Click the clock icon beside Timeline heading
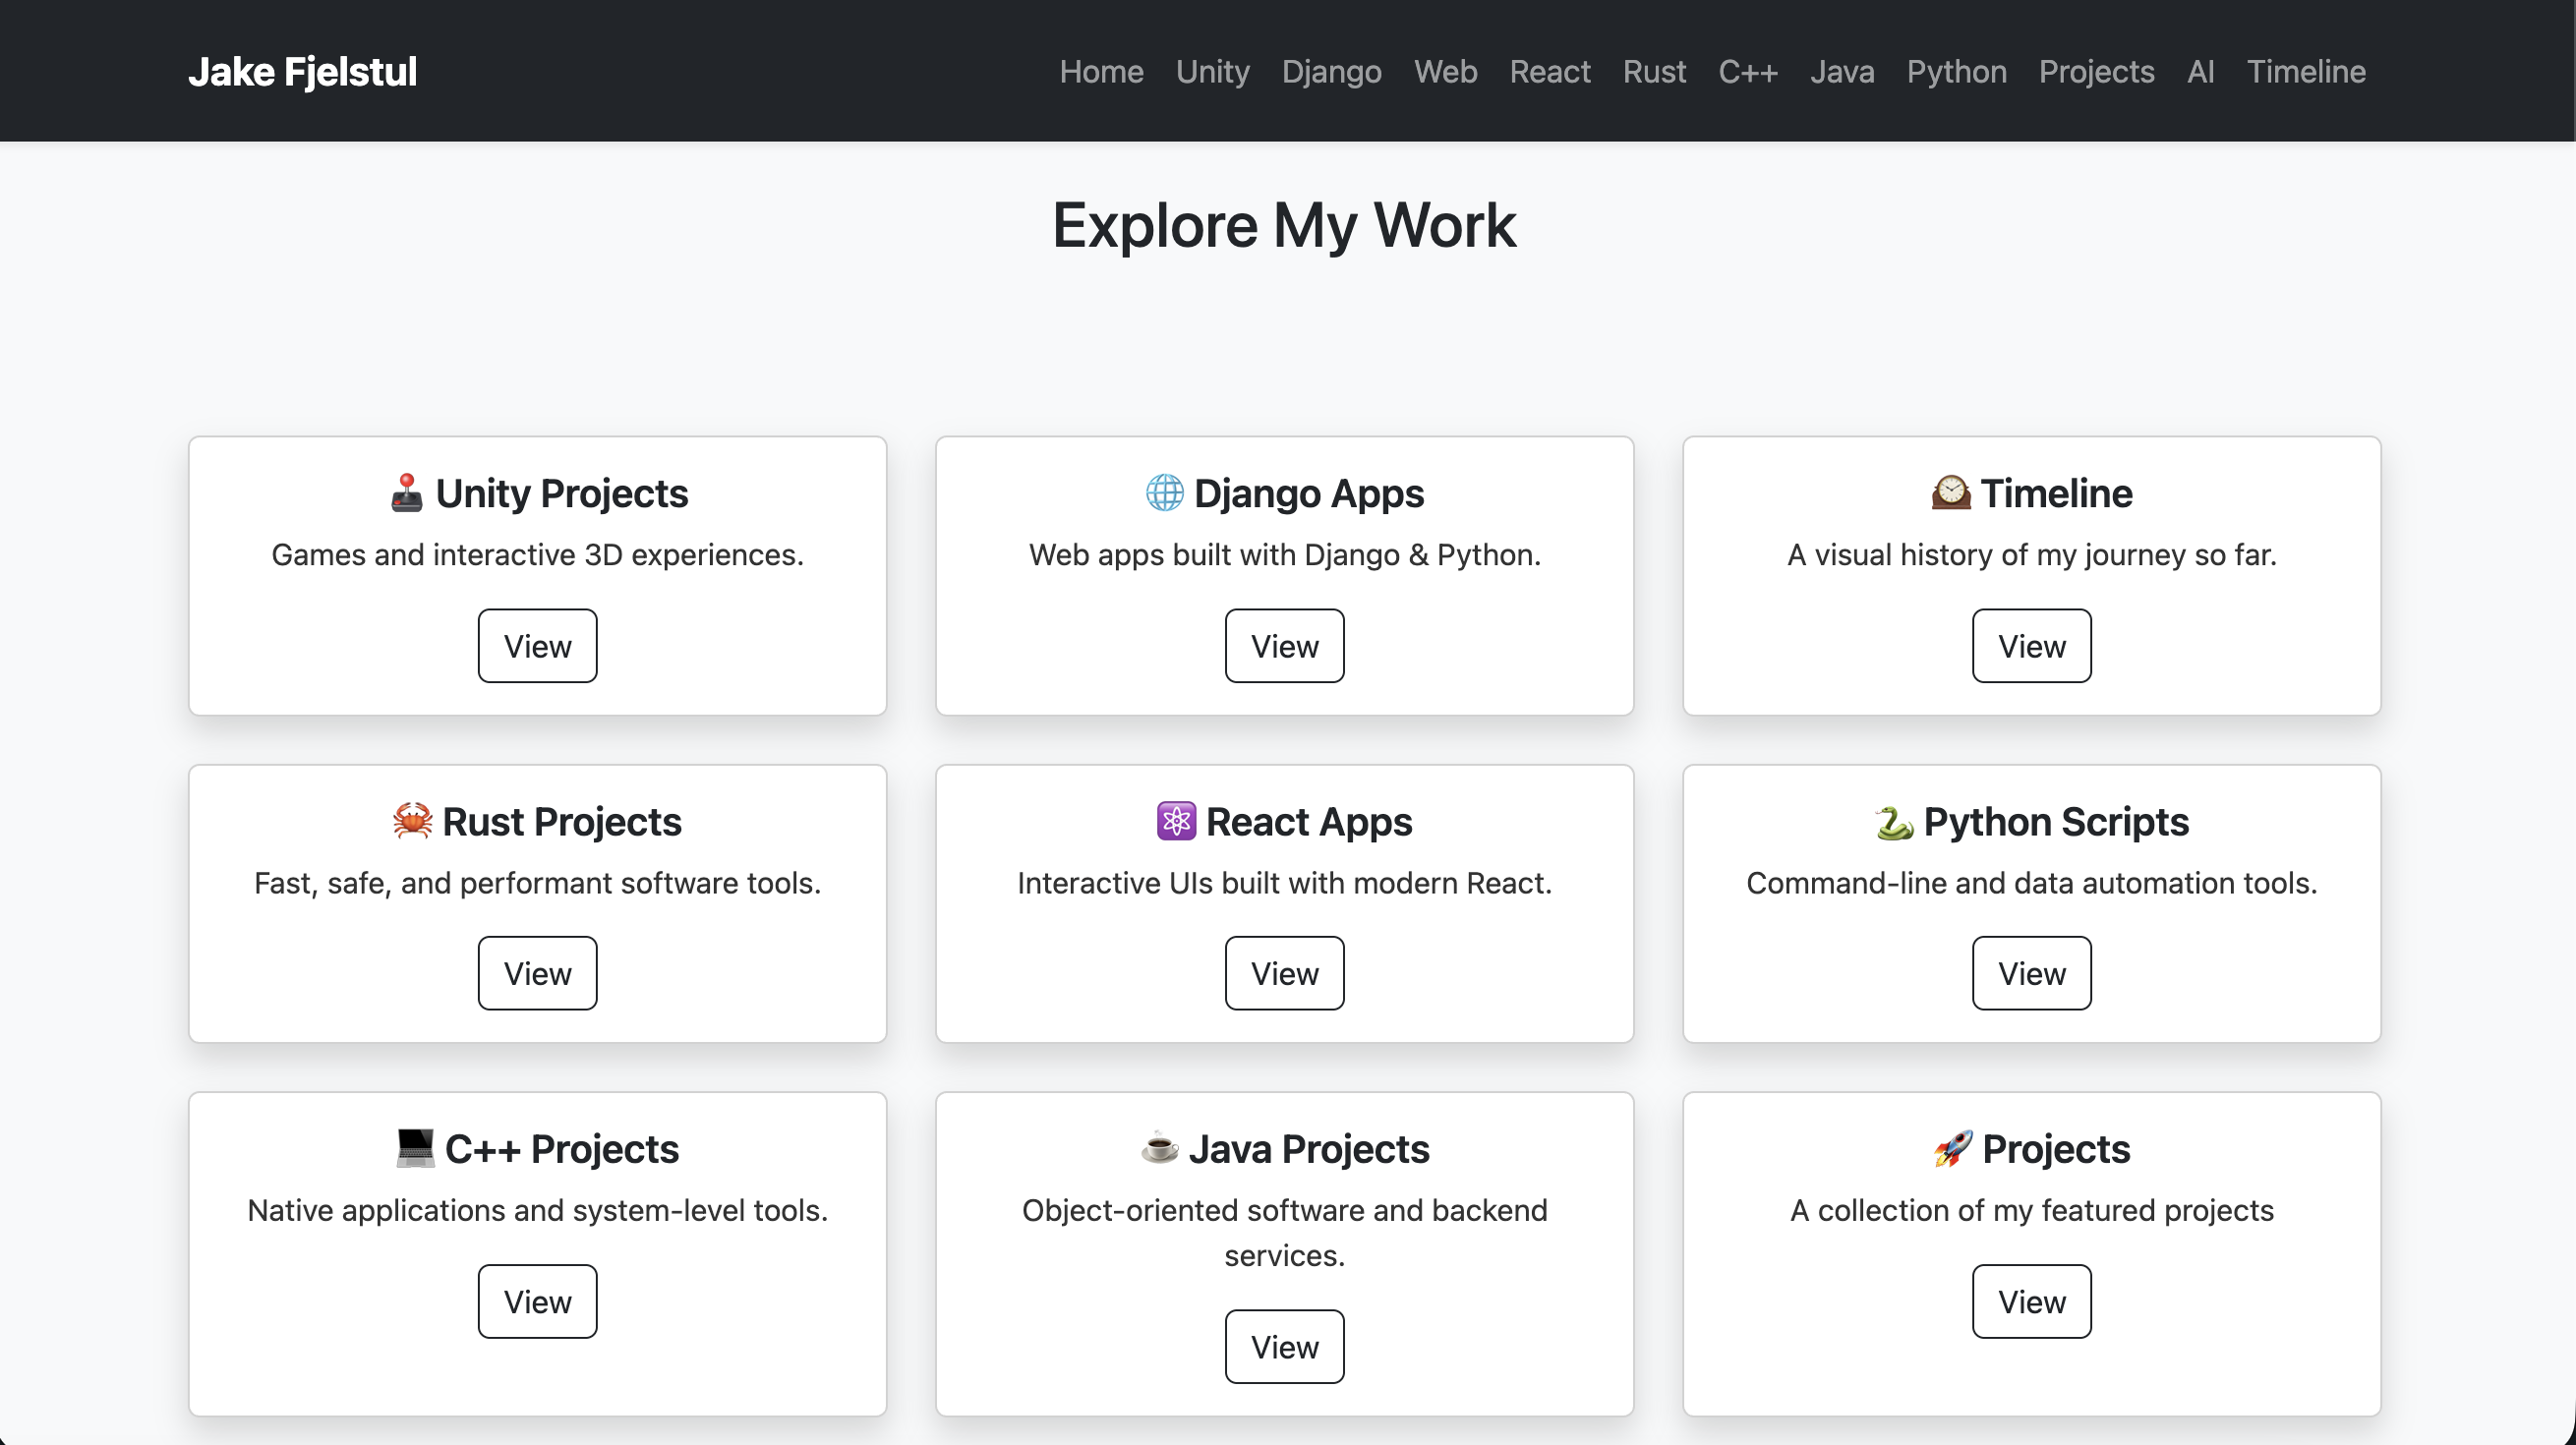 [x=1950, y=493]
